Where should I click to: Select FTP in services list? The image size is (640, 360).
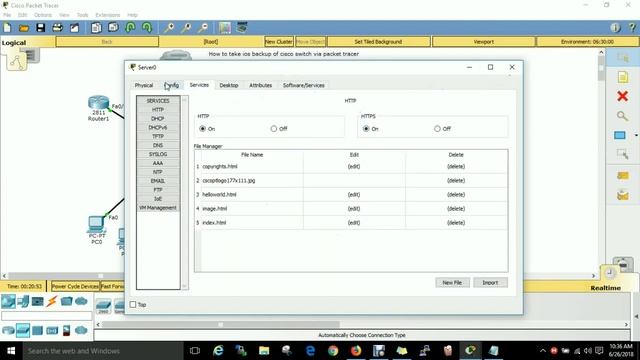point(158,190)
